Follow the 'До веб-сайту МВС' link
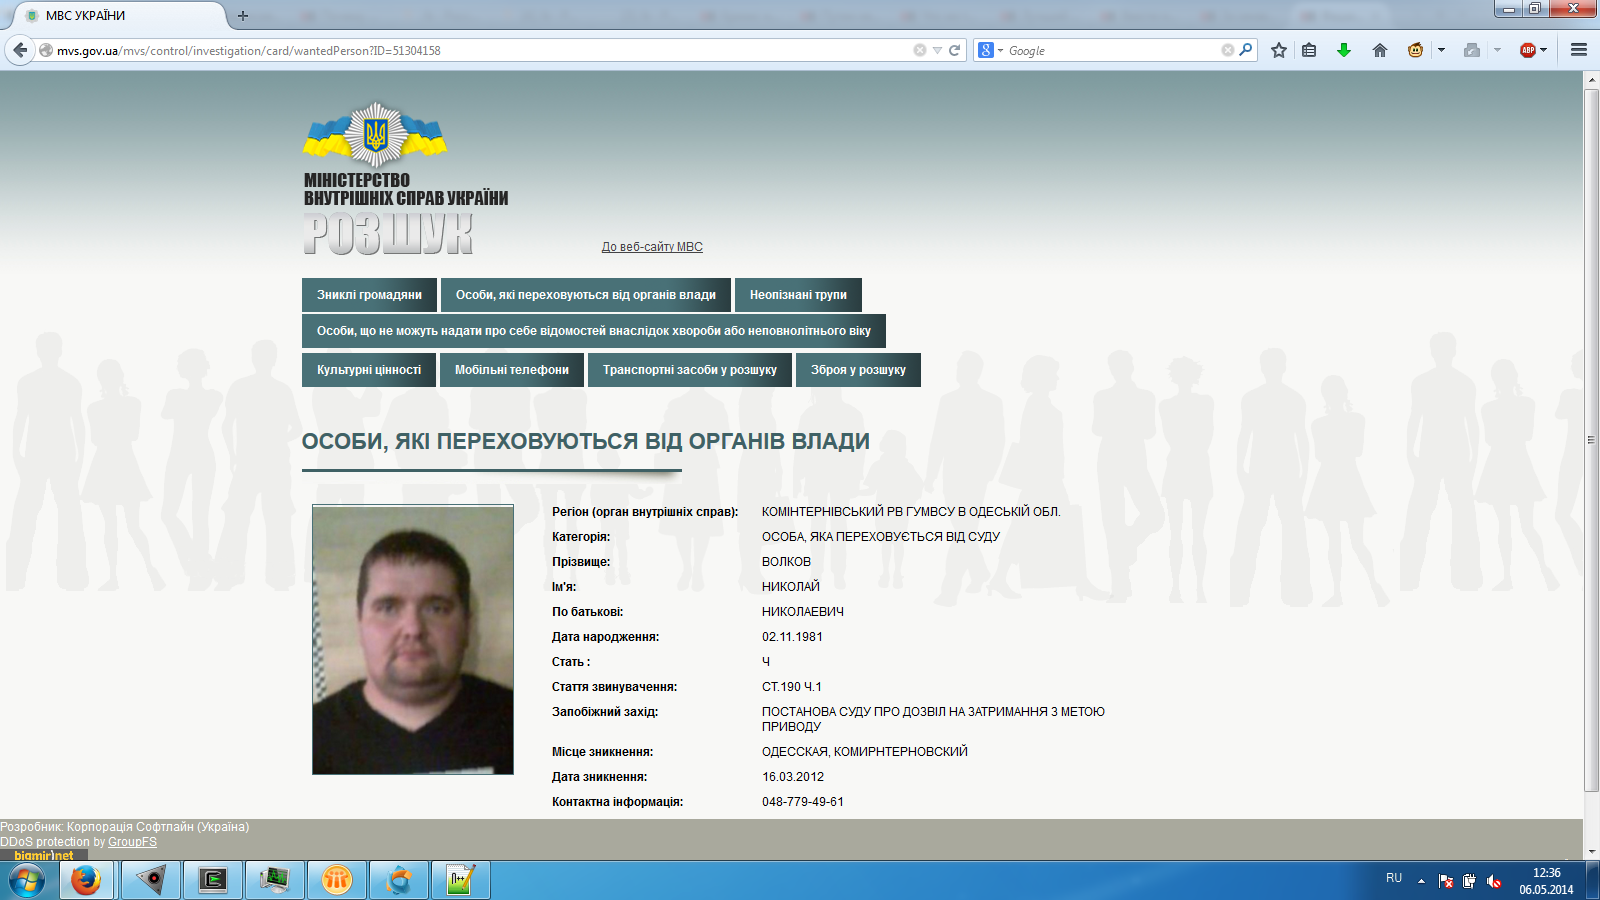 tap(652, 247)
